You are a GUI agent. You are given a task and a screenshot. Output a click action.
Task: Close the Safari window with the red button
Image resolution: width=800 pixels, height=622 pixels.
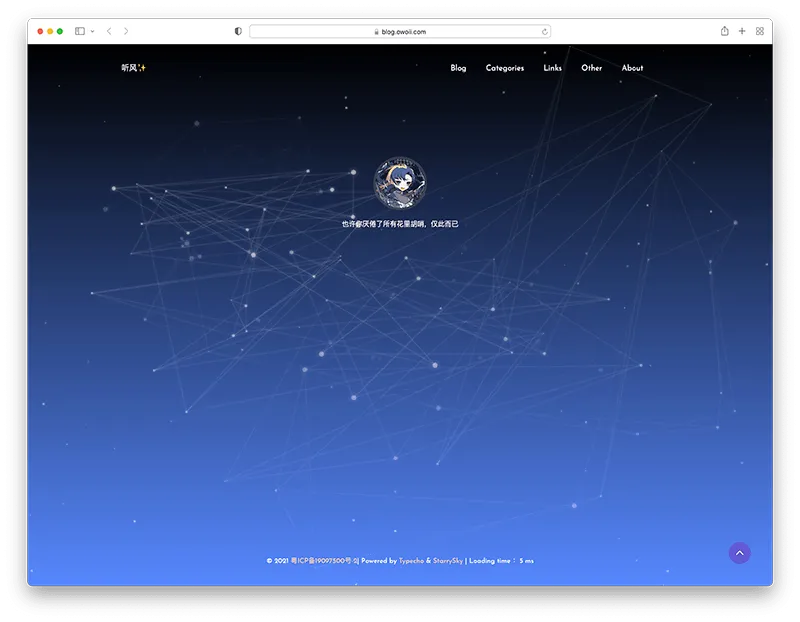tap(40, 32)
